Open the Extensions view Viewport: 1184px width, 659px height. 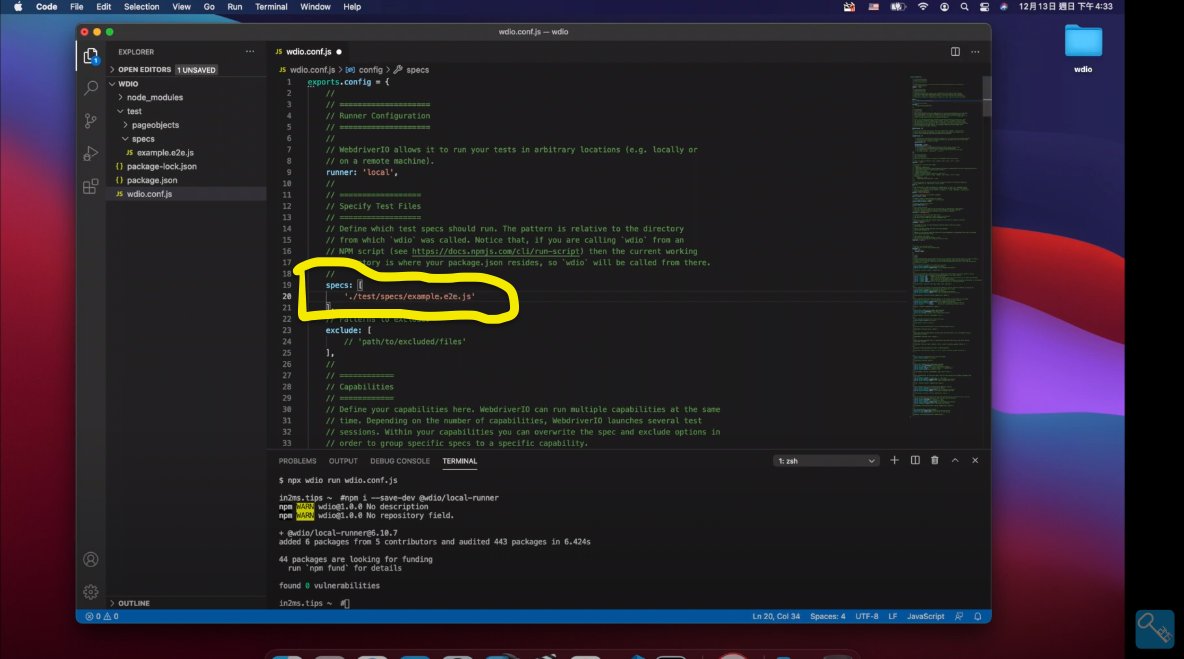(91, 186)
